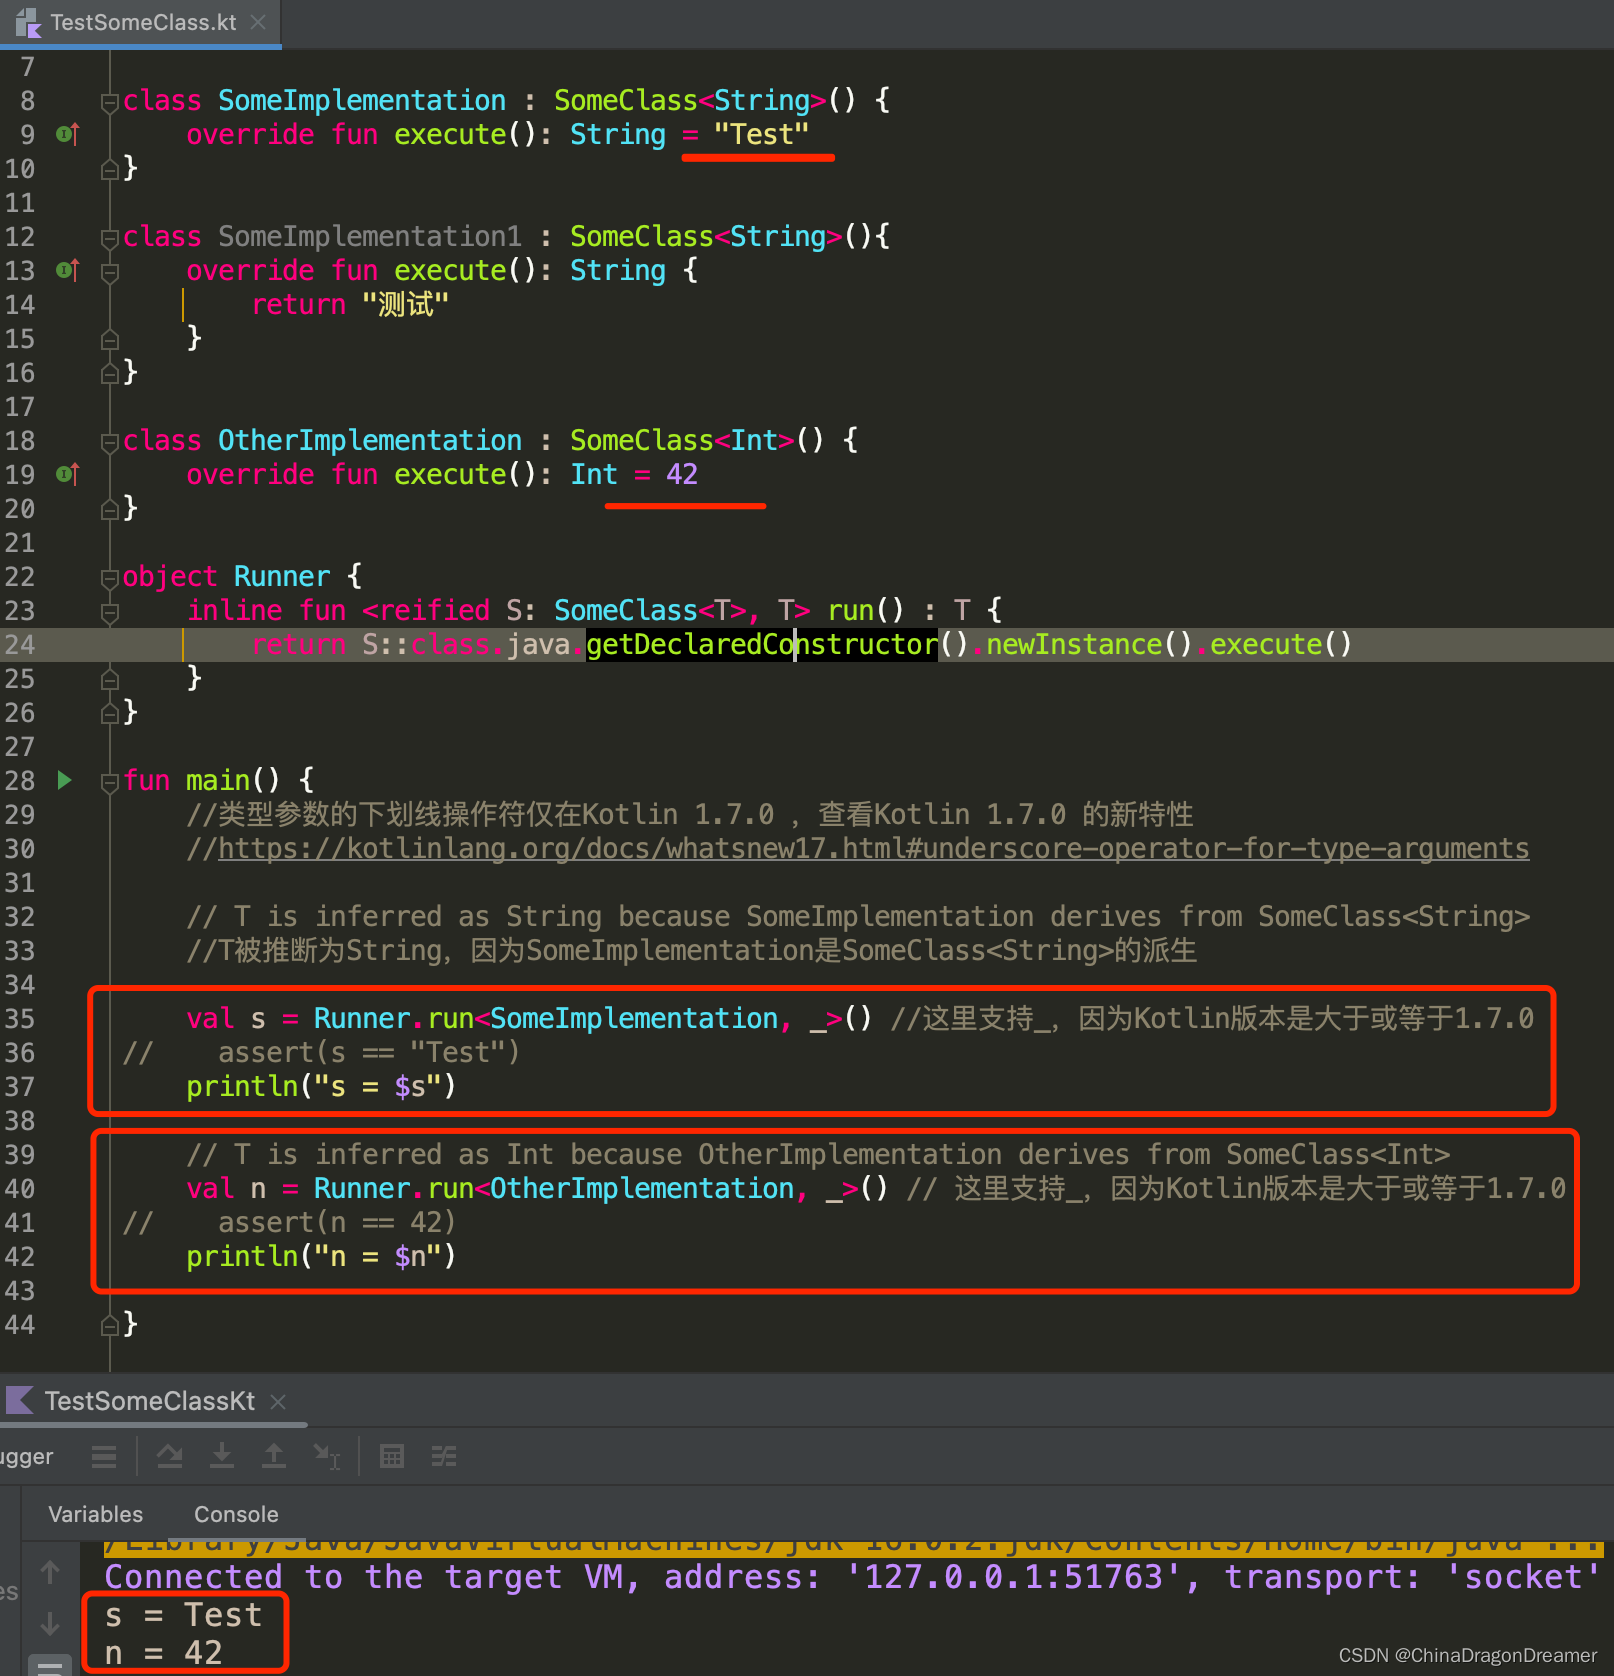The height and width of the screenshot is (1676, 1614).
Task: Click SomeImplementation type argument on line 35
Action: coord(634,1018)
